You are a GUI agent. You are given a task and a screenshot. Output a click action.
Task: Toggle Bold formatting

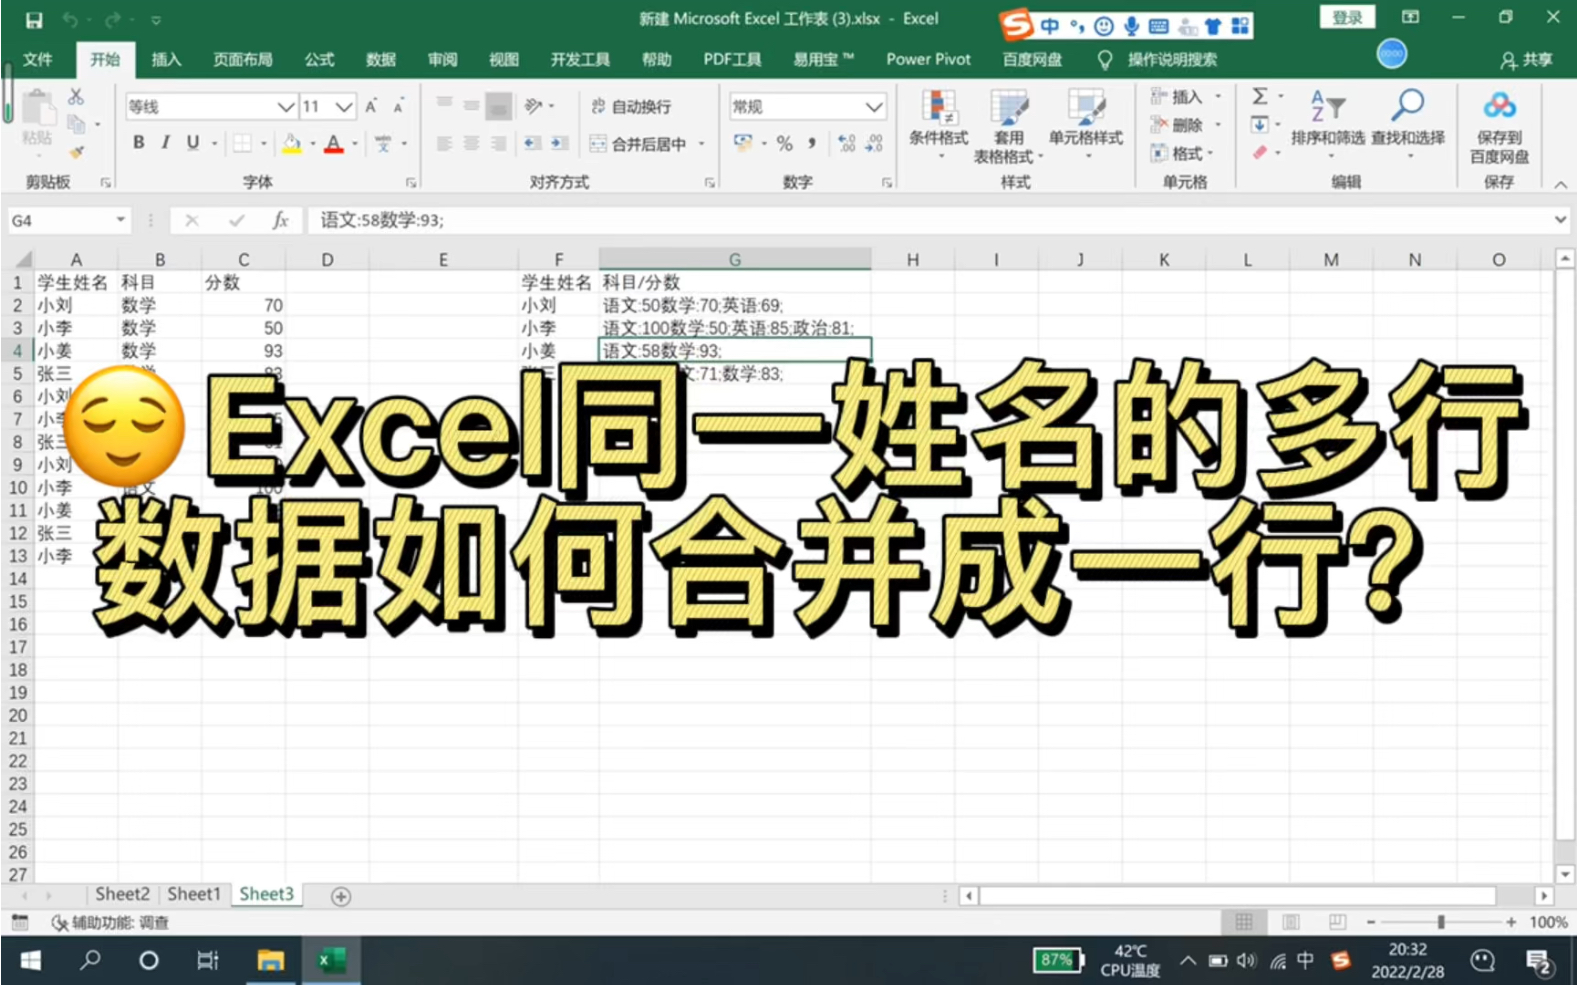coord(139,143)
